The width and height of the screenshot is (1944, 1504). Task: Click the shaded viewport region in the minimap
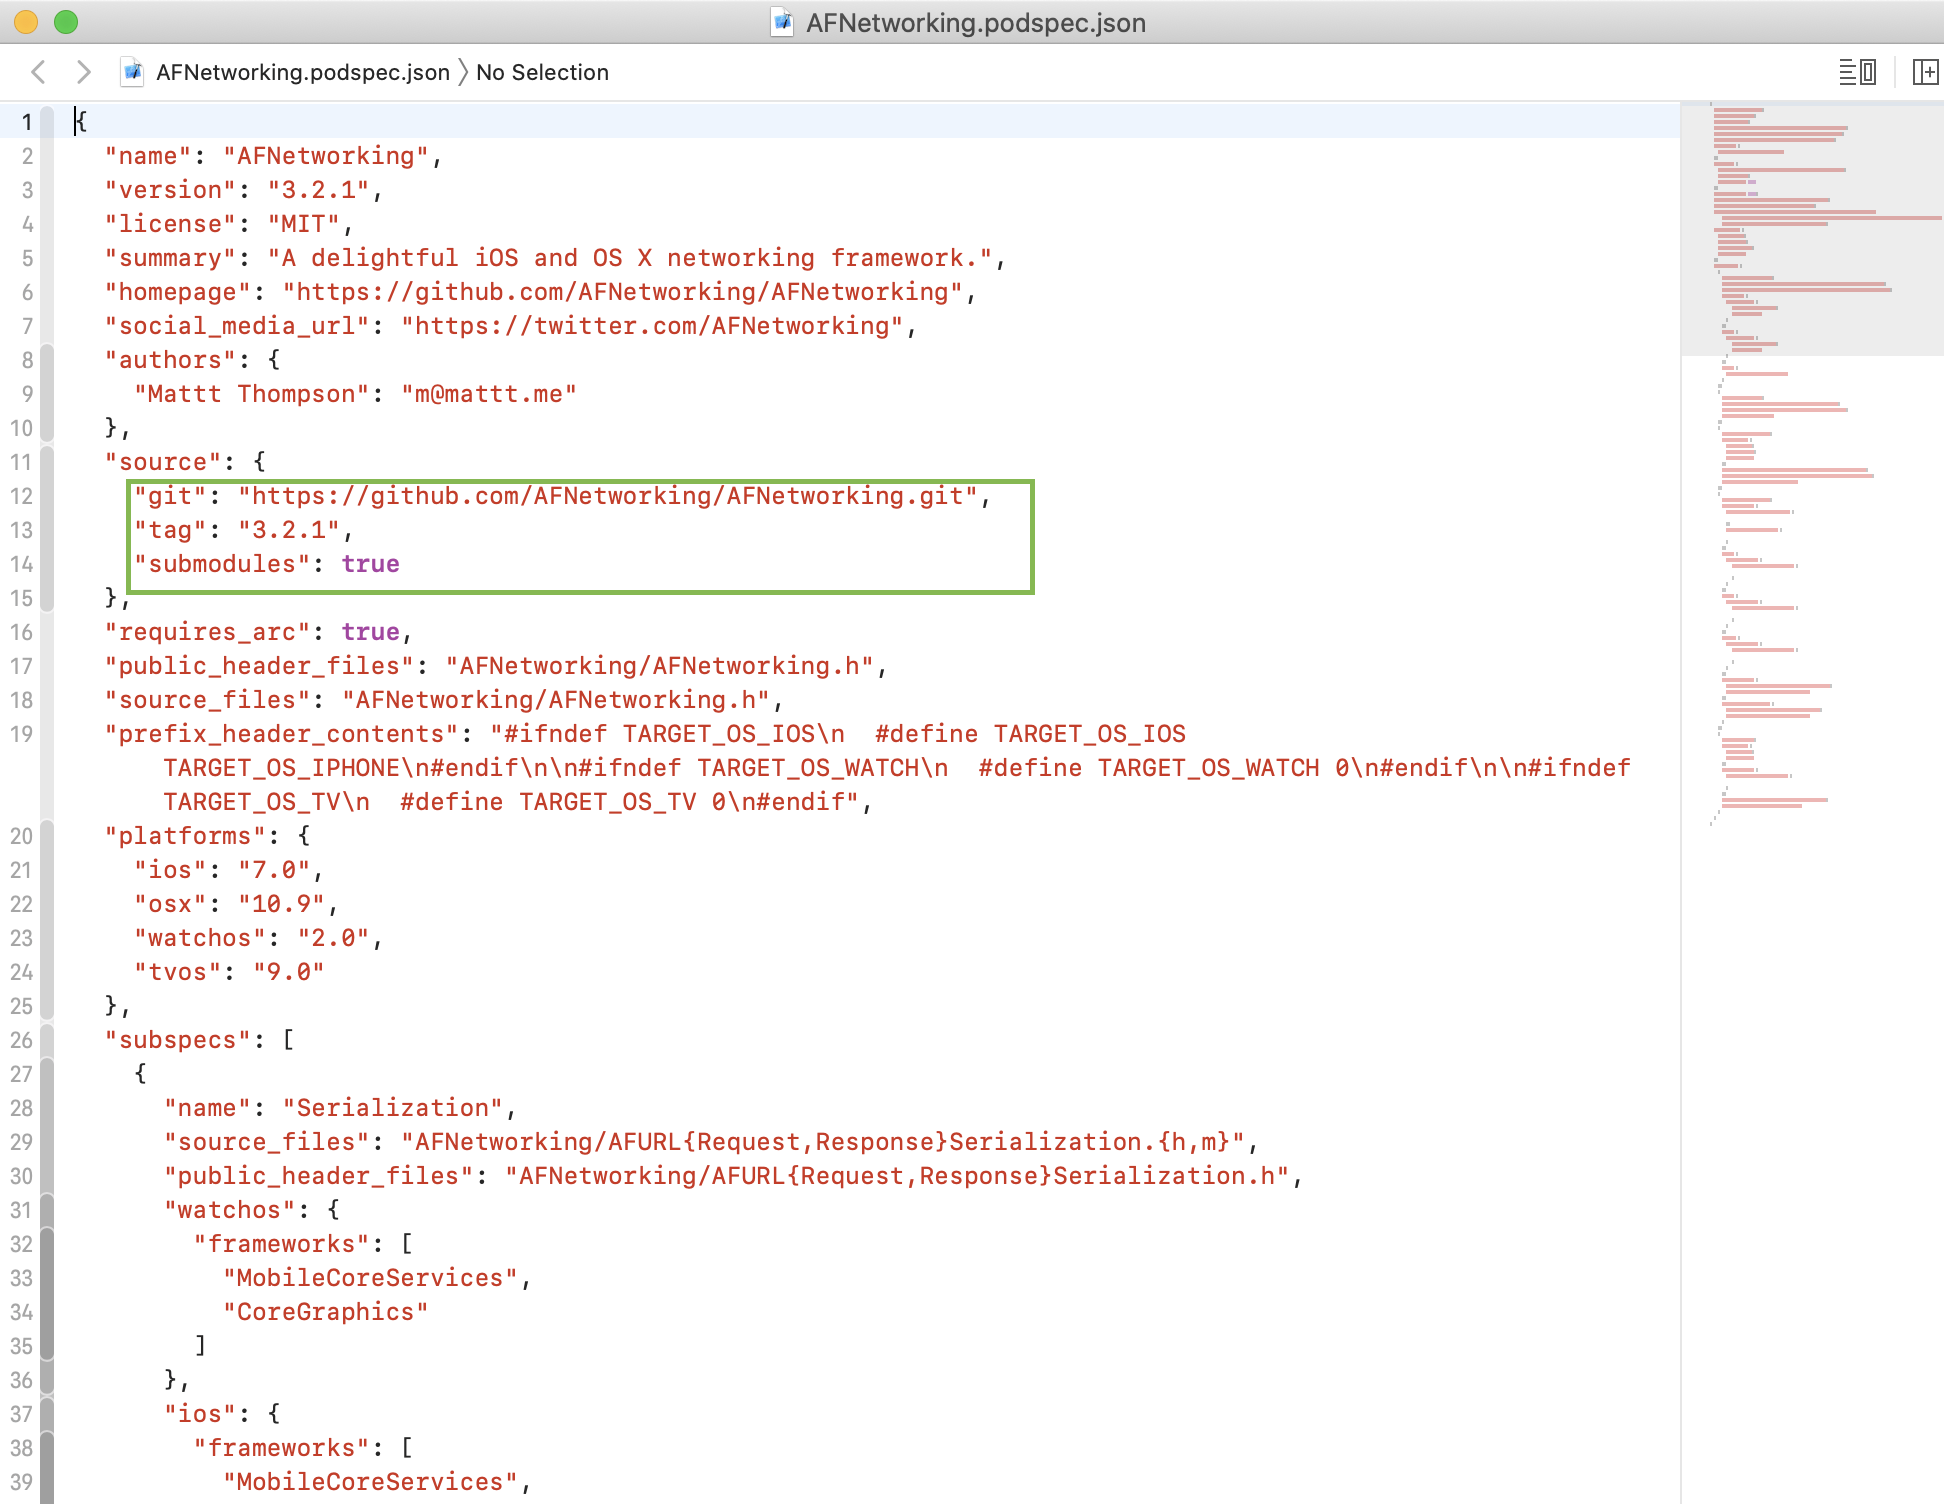coord(1812,230)
